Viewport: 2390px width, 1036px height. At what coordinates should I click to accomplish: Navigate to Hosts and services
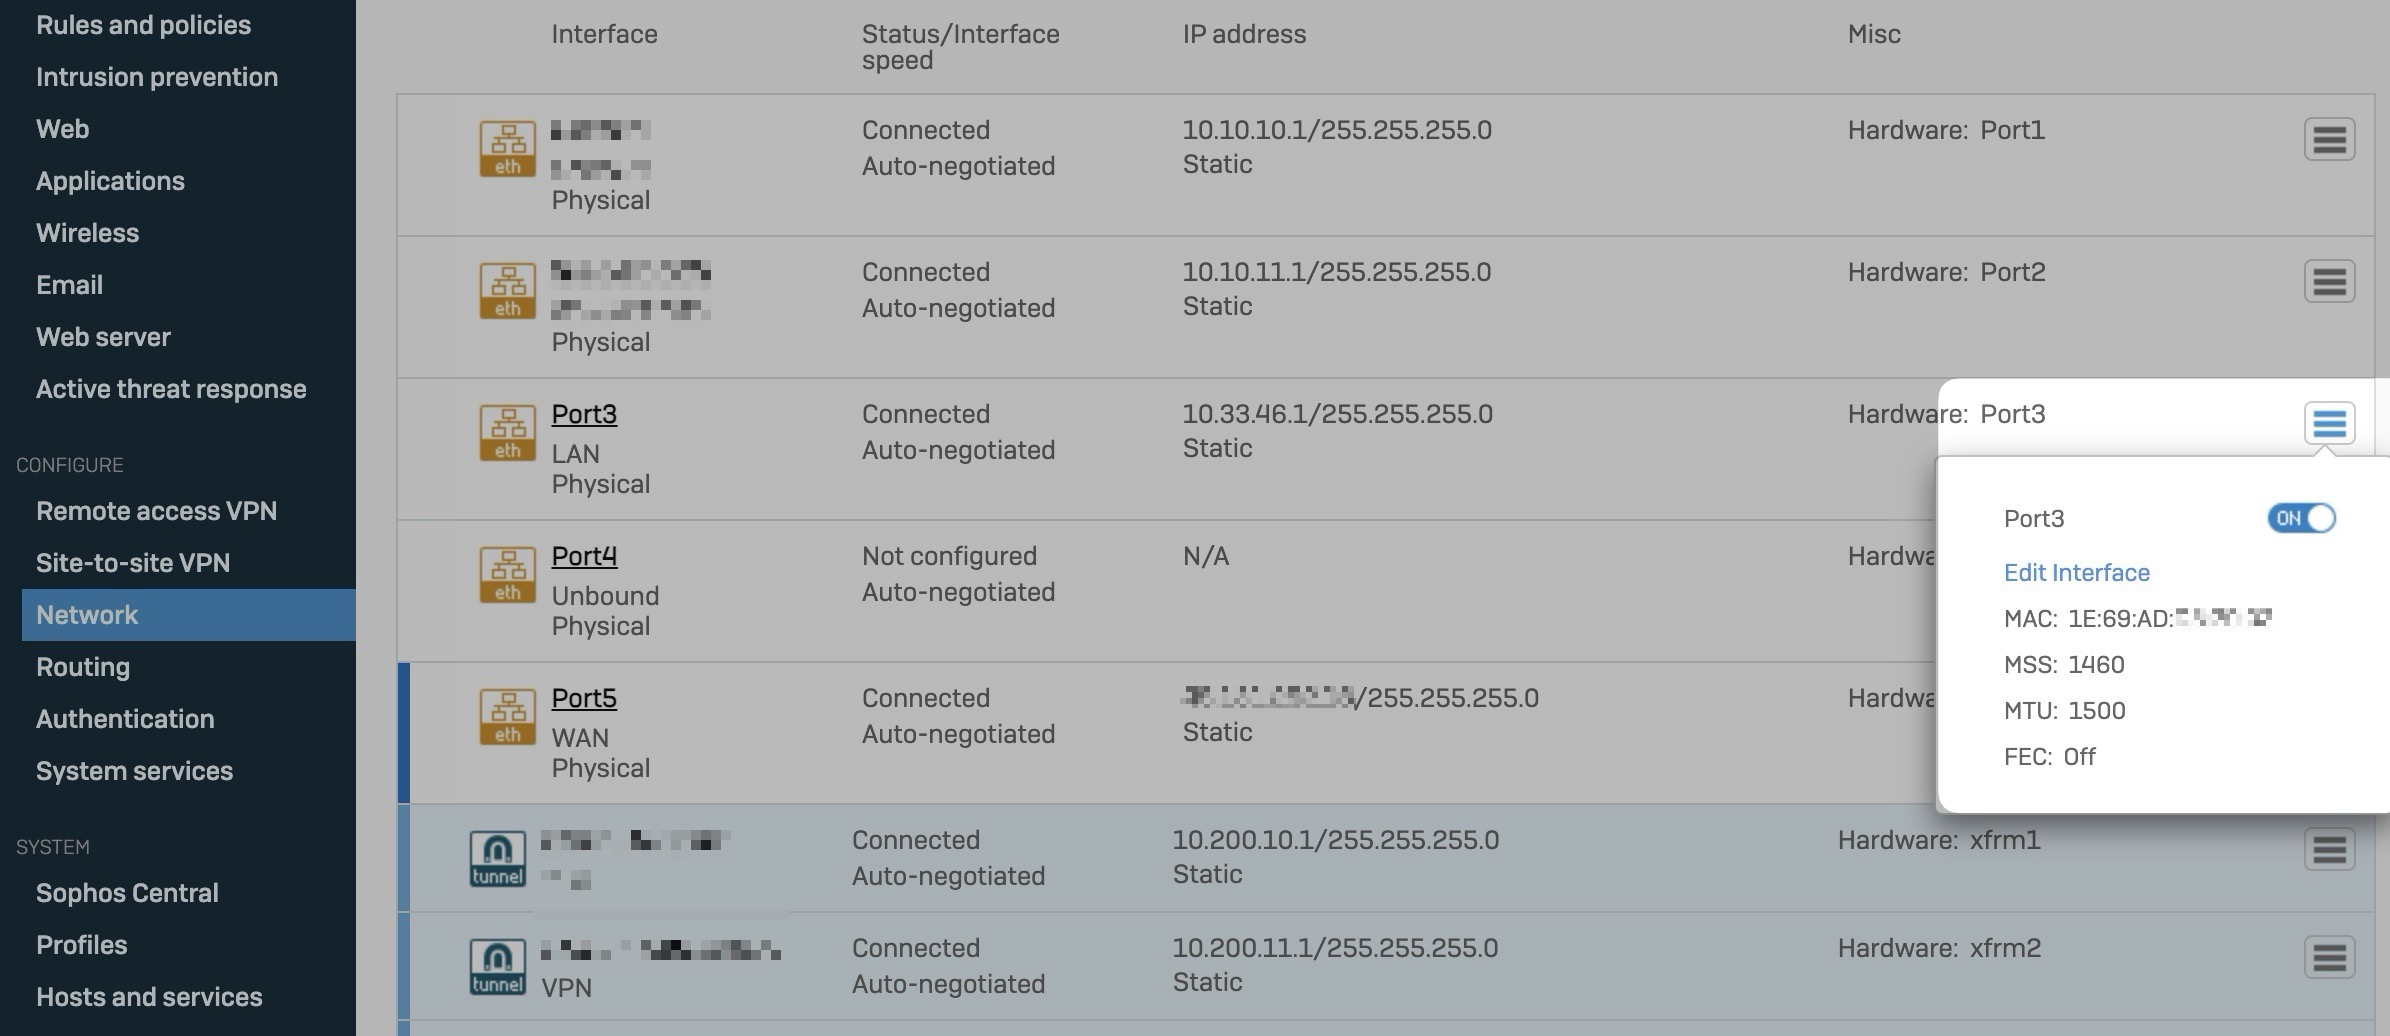coord(149,997)
